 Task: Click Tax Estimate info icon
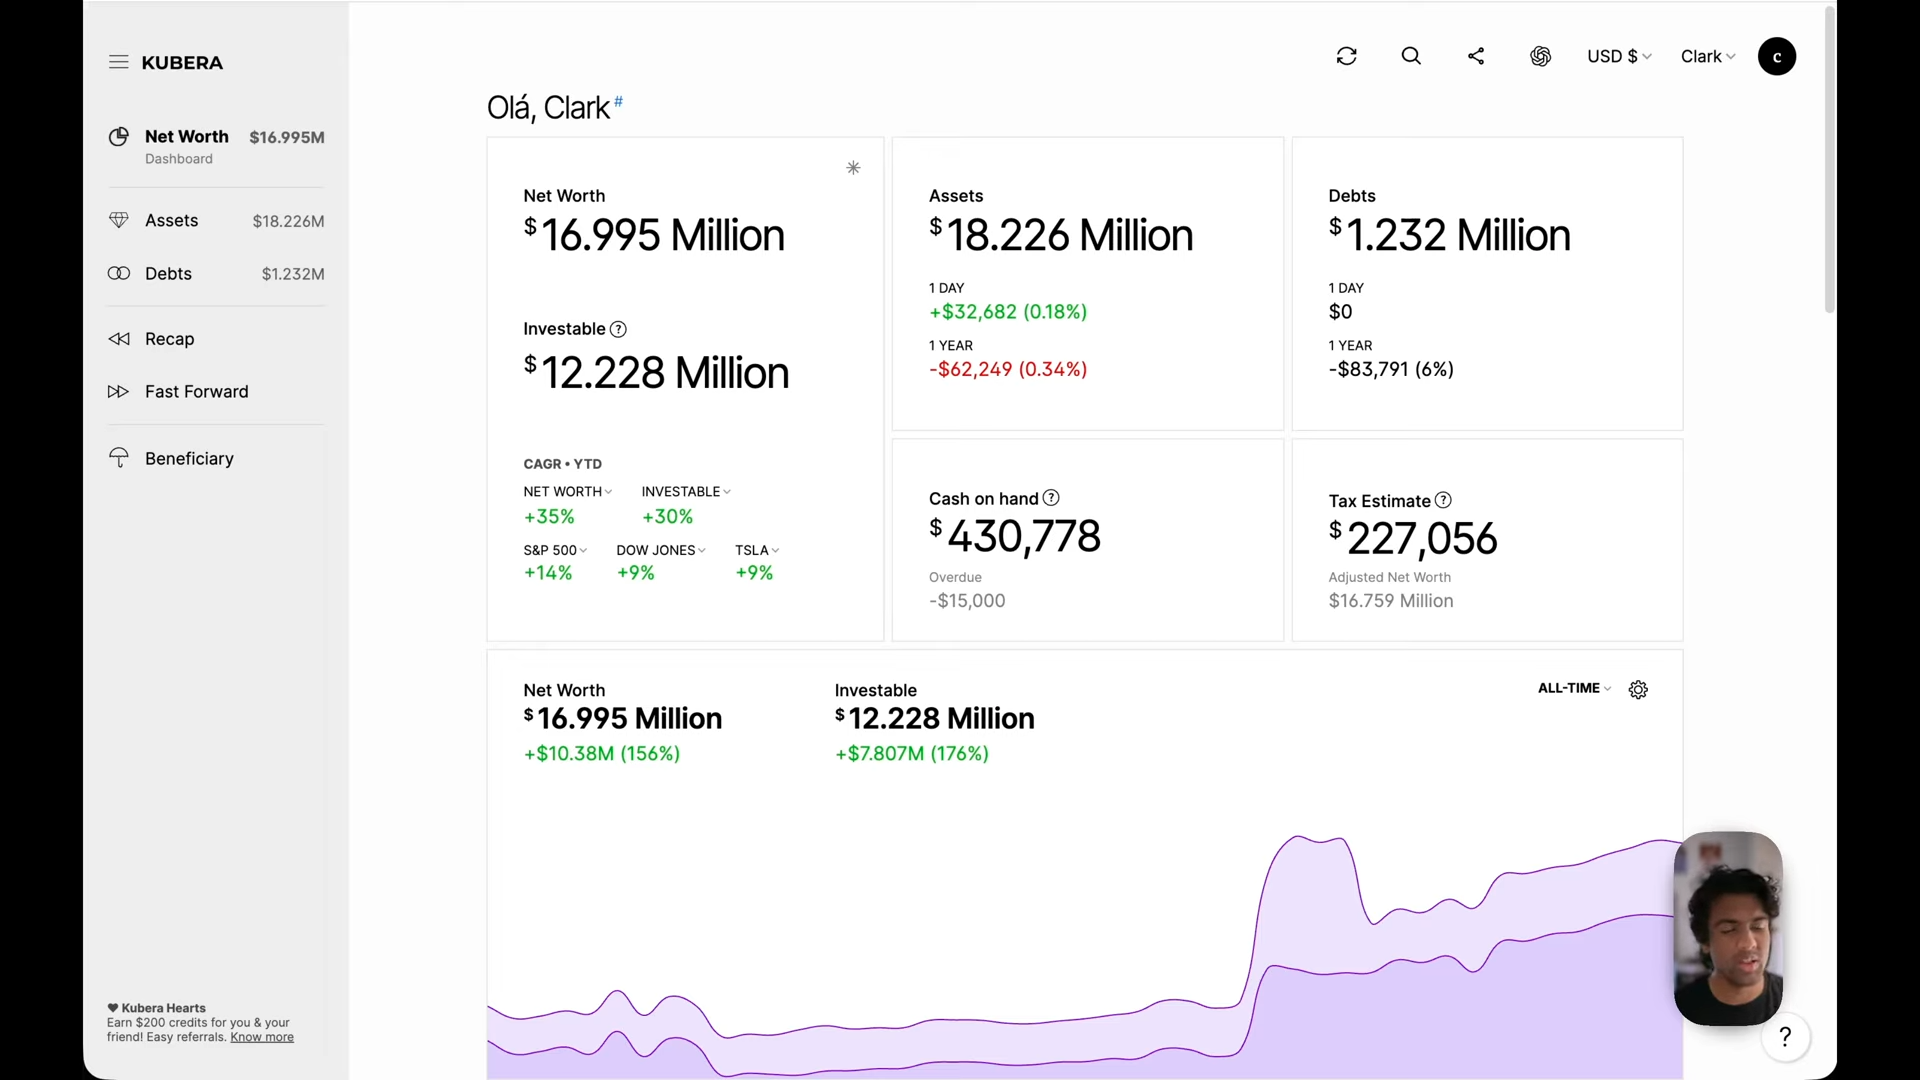point(1443,500)
